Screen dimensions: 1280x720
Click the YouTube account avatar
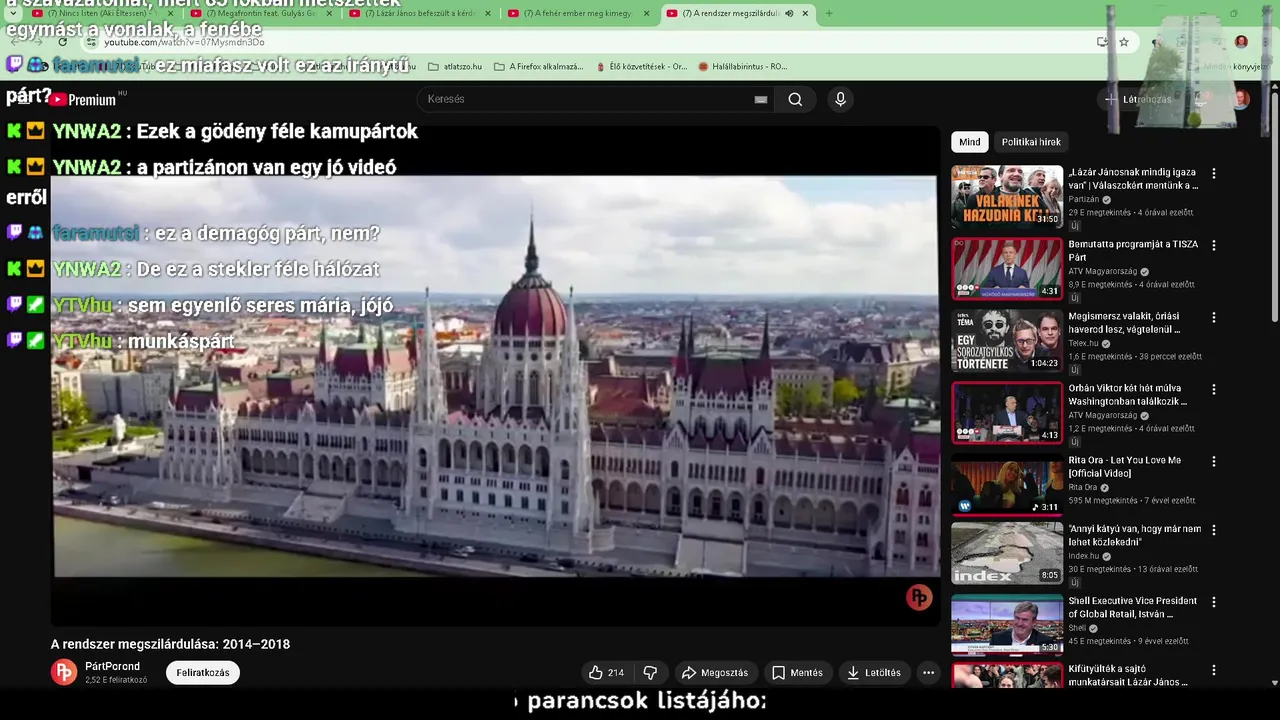(x=1241, y=99)
